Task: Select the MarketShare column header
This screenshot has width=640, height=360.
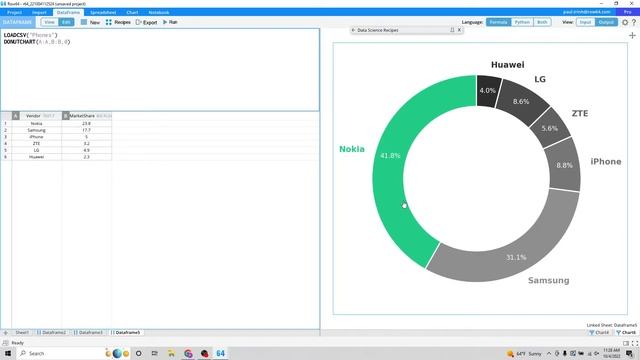Action: (86, 116)
